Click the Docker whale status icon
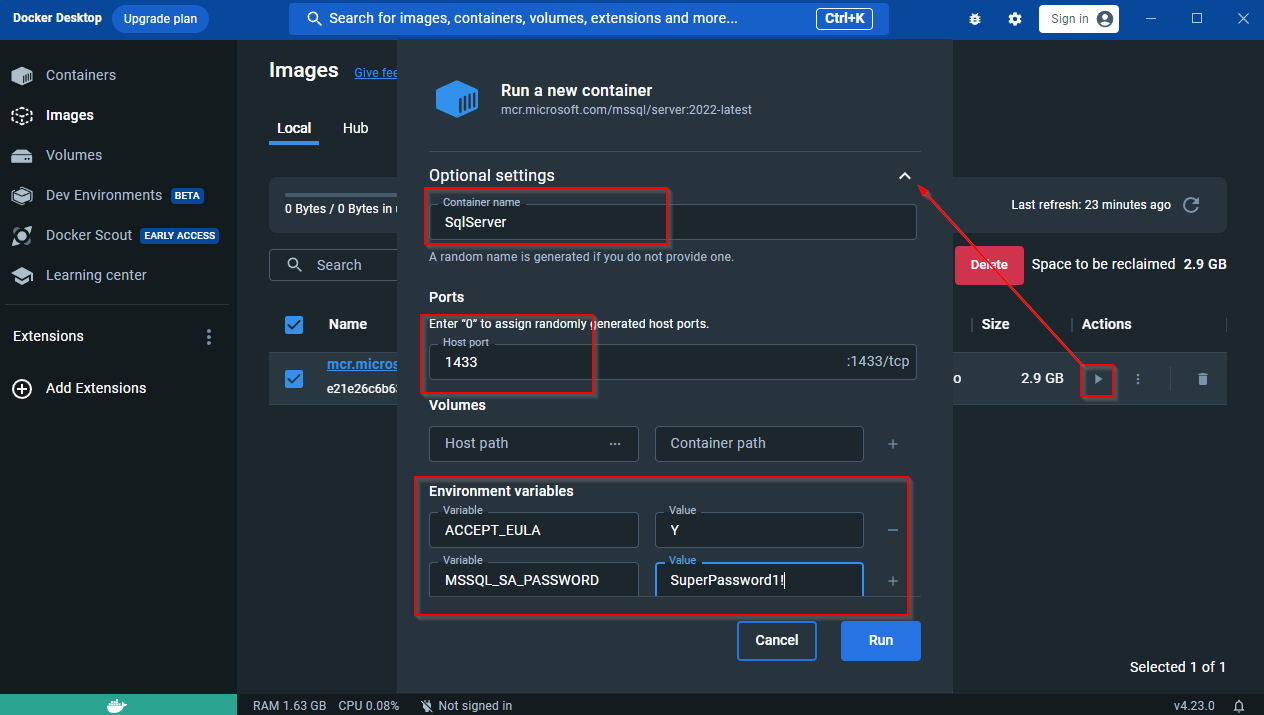This screenshot has height=715, width=1264. 118,705
